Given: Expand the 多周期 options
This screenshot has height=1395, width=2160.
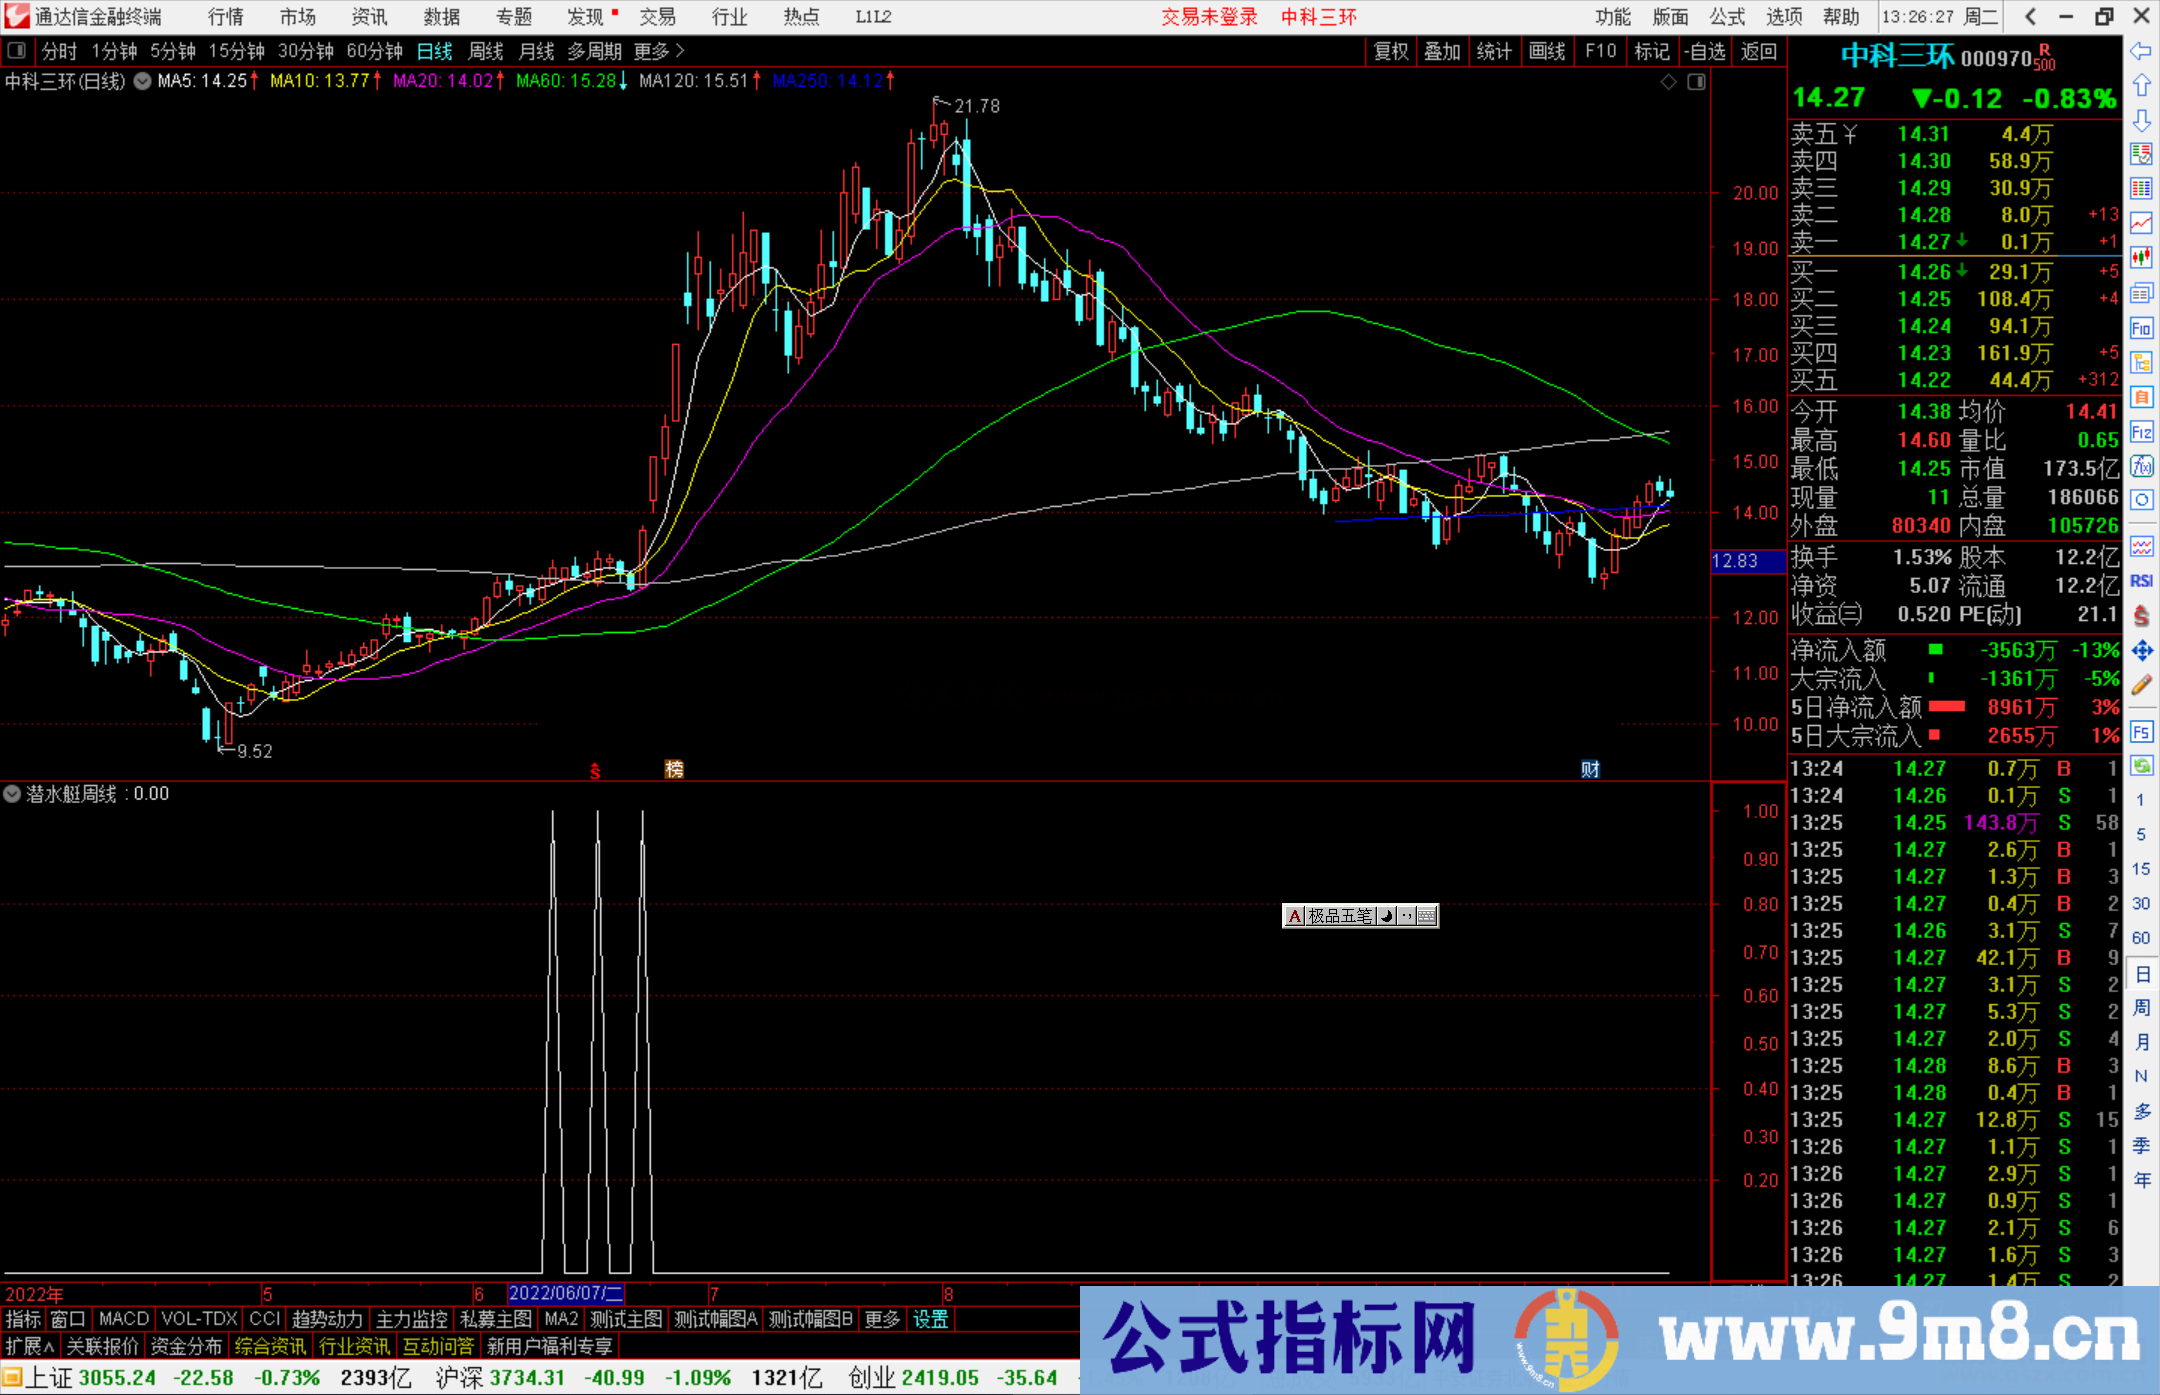Looking at the screenshot, I should (595, 51).
